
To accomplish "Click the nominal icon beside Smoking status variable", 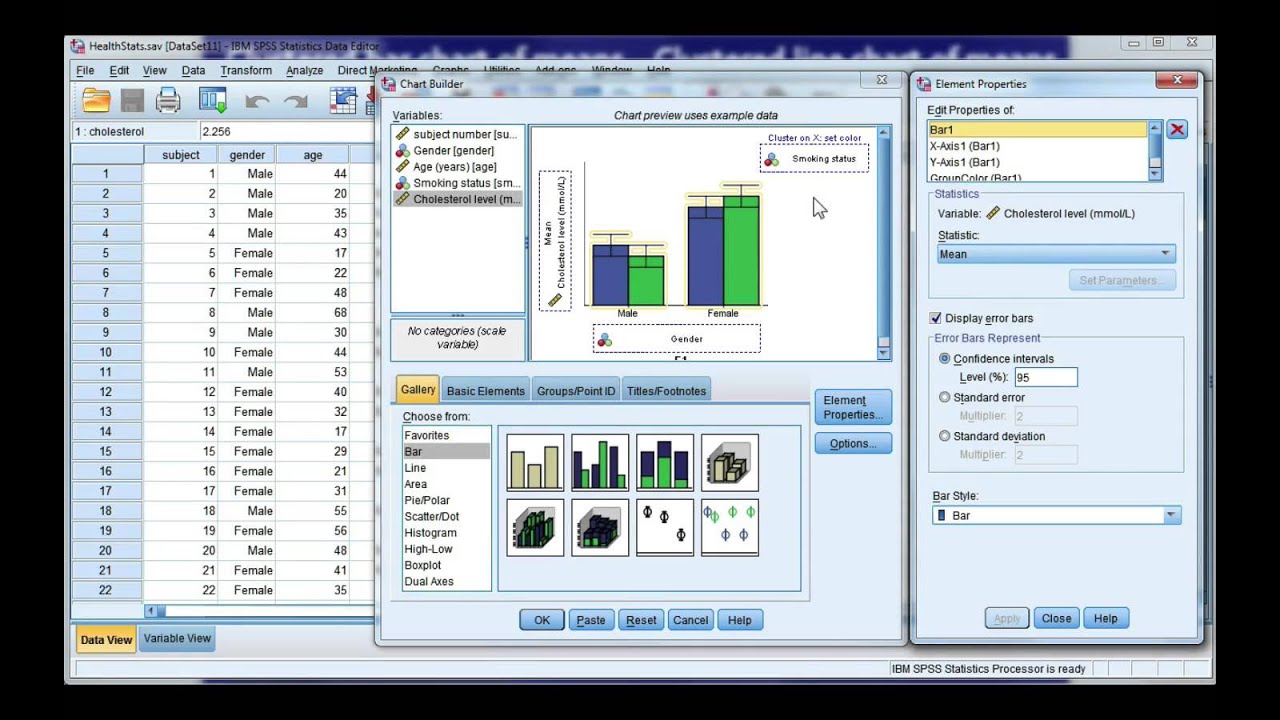I will (402, 183).
